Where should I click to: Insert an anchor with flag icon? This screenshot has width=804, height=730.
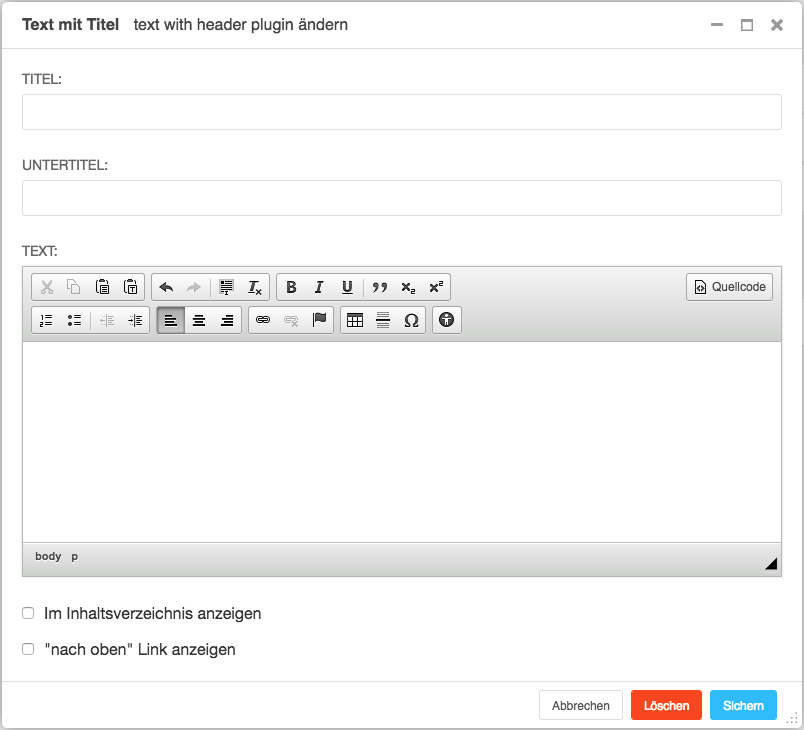pos(319,320)
